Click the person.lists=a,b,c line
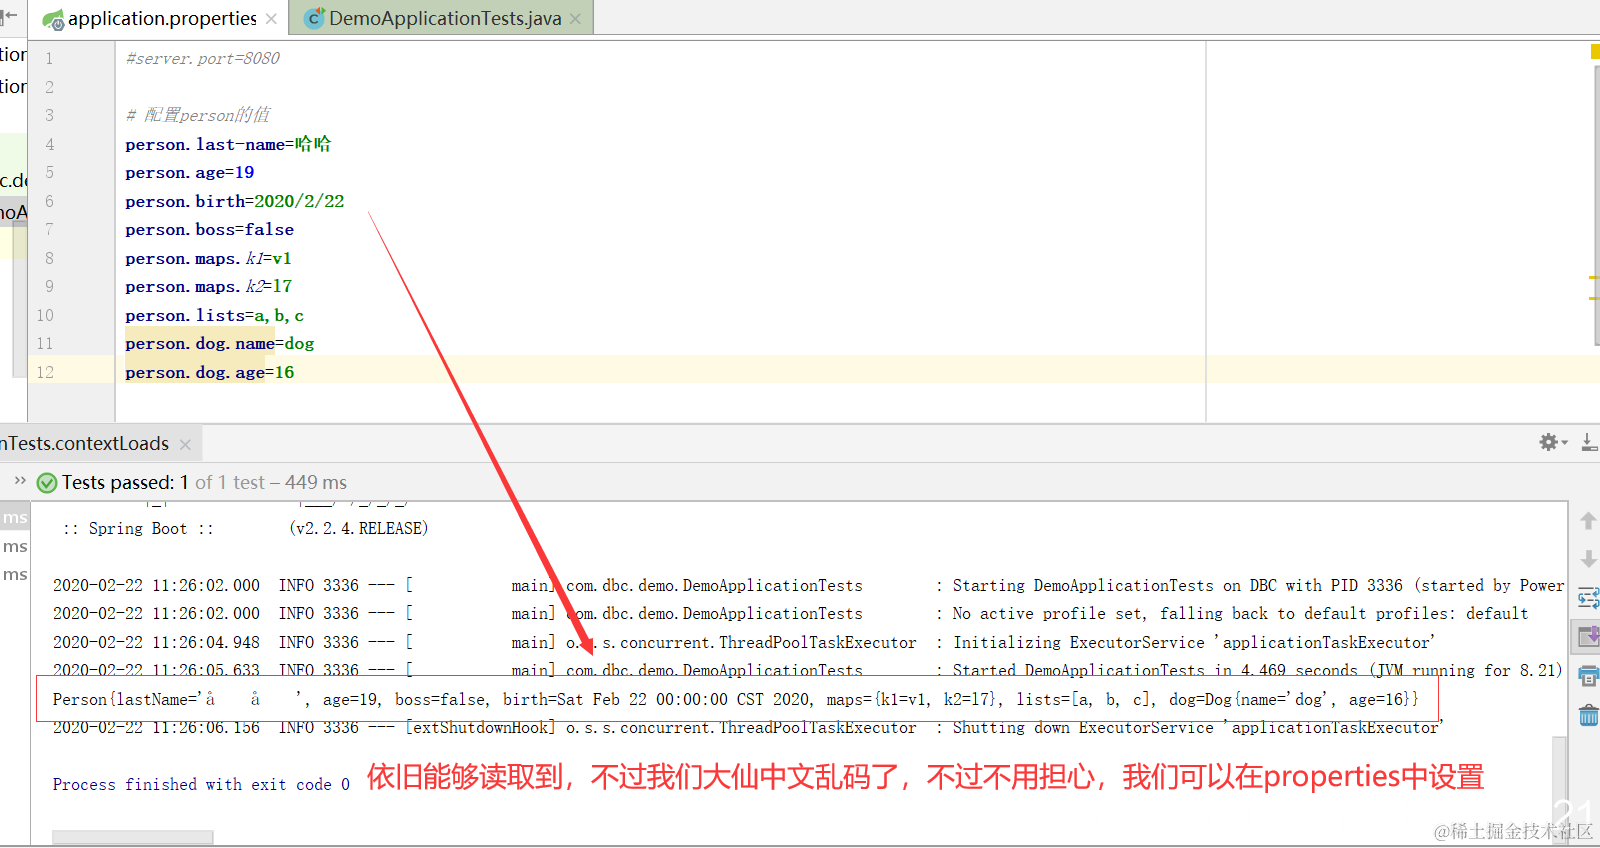The image size is (1600, 848). pos(215,315)
